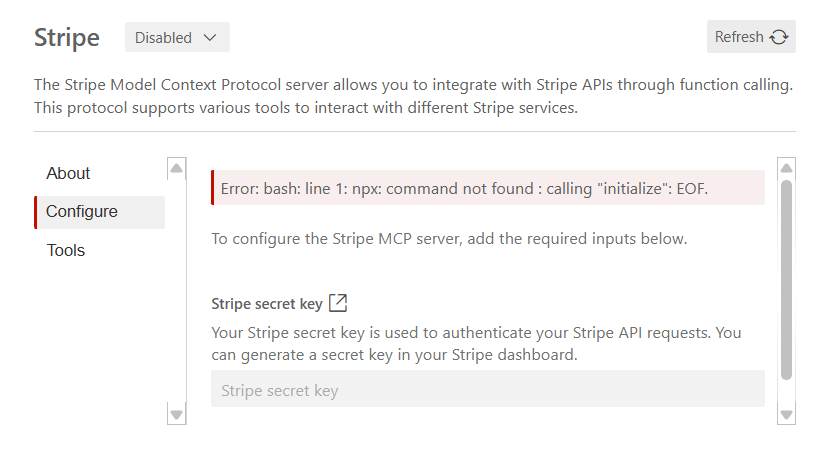Click the chevron on the Disabled dropdown
838x449 pixels.
(209, 38)
